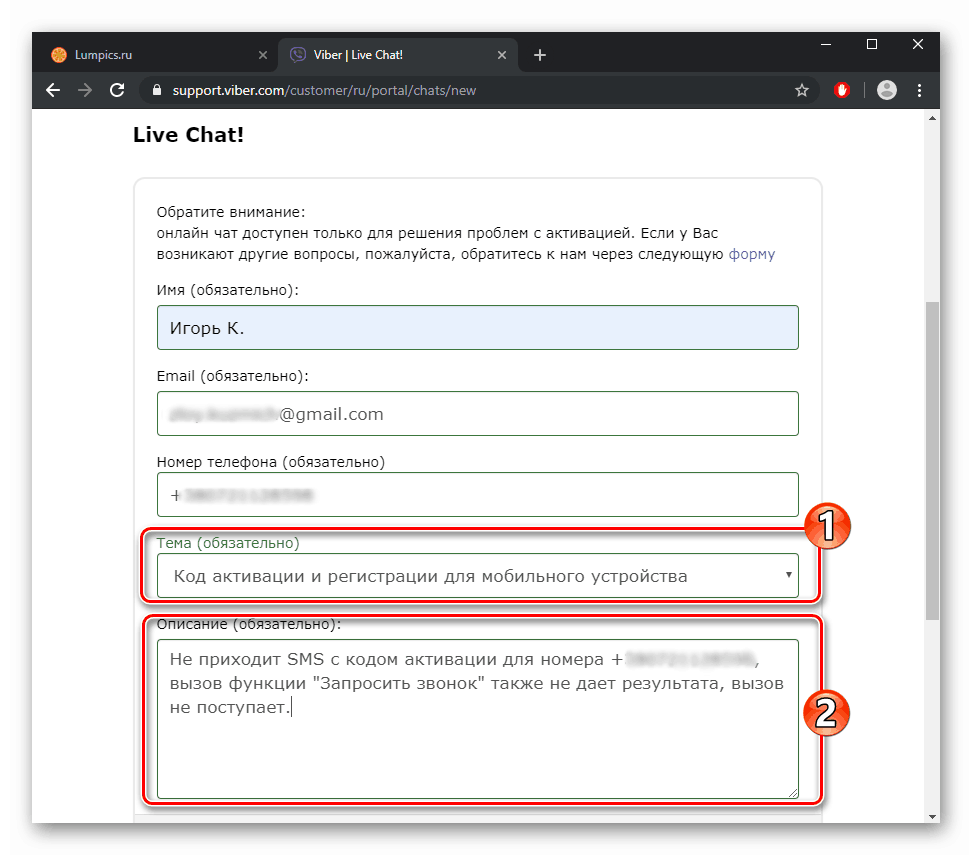
Task: Select the Viber | Live Chat! tab
Action: [397, 55]
